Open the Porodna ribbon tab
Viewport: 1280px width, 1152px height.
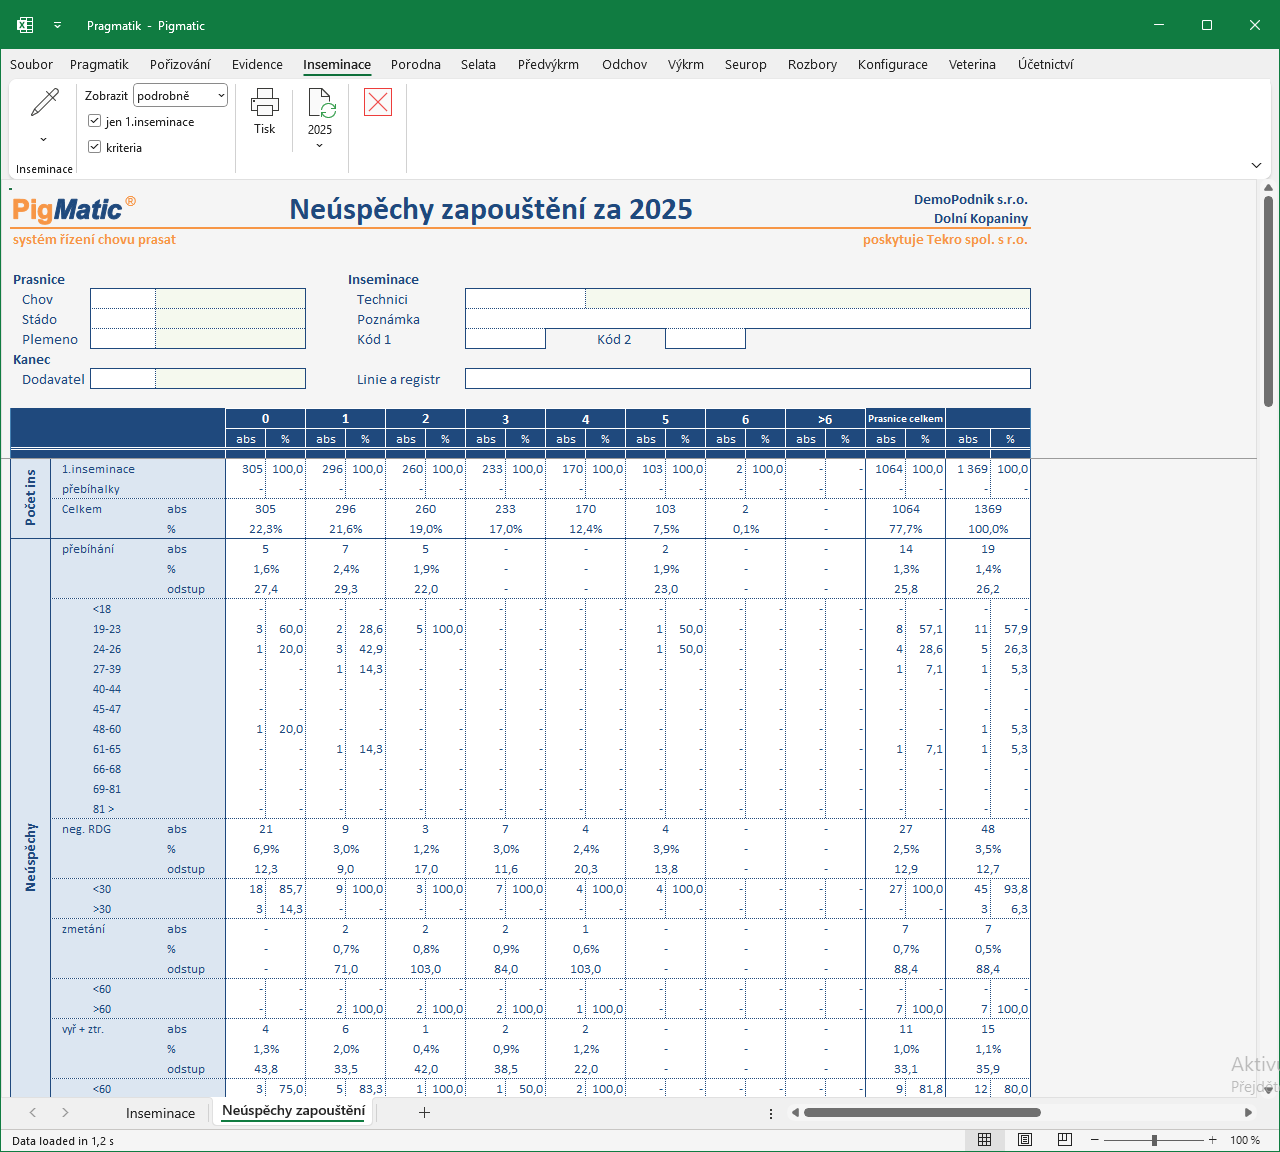(416, 64)
